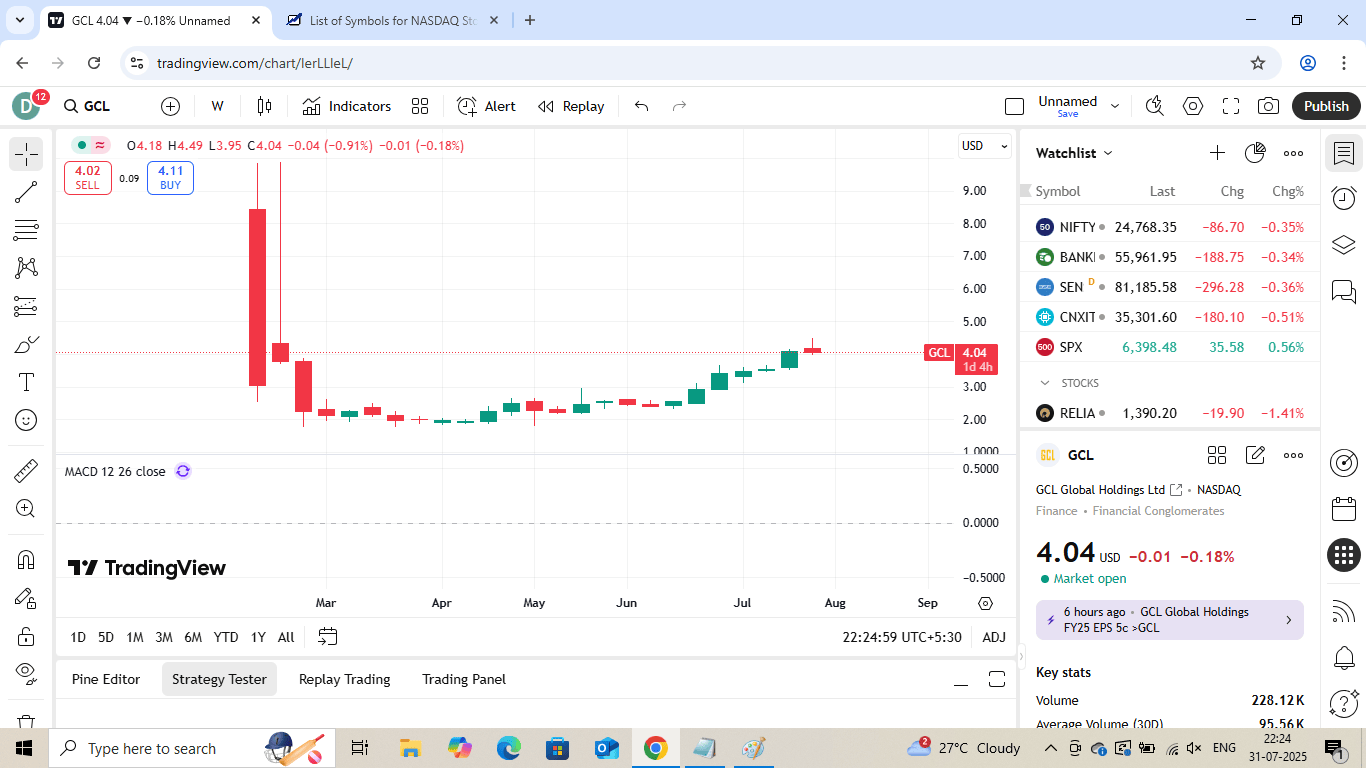
Task: Select the ruler measure tool
Action: click(x=26, y=470)
